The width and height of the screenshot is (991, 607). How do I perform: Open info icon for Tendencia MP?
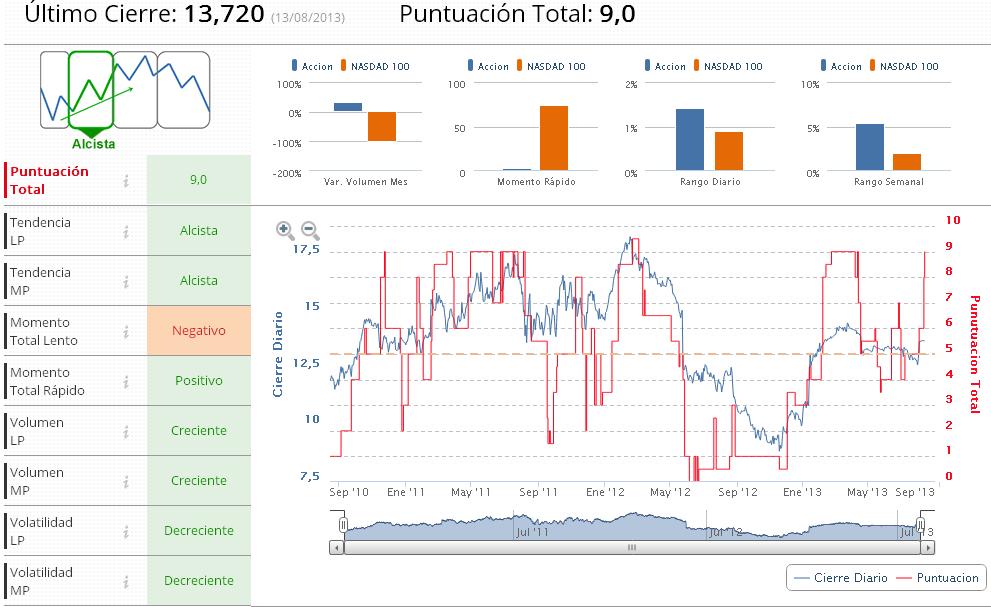(x=126, y=282)
